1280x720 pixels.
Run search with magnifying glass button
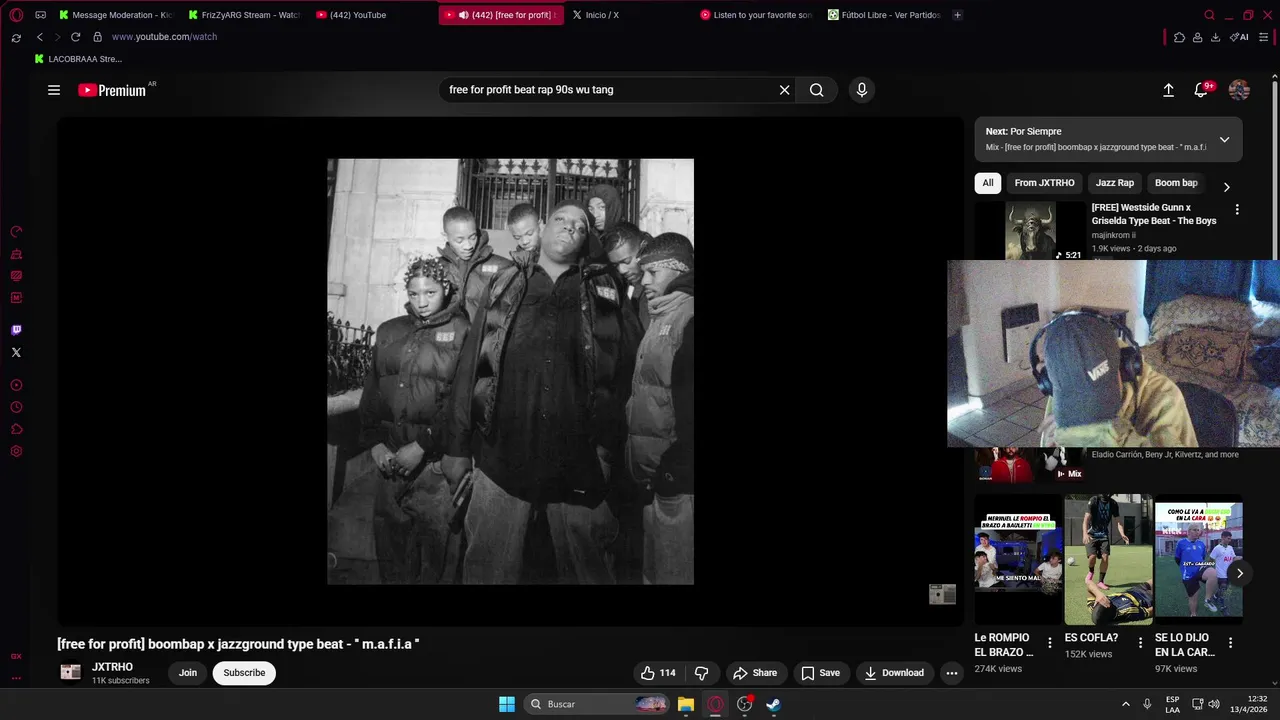(817, 90)
